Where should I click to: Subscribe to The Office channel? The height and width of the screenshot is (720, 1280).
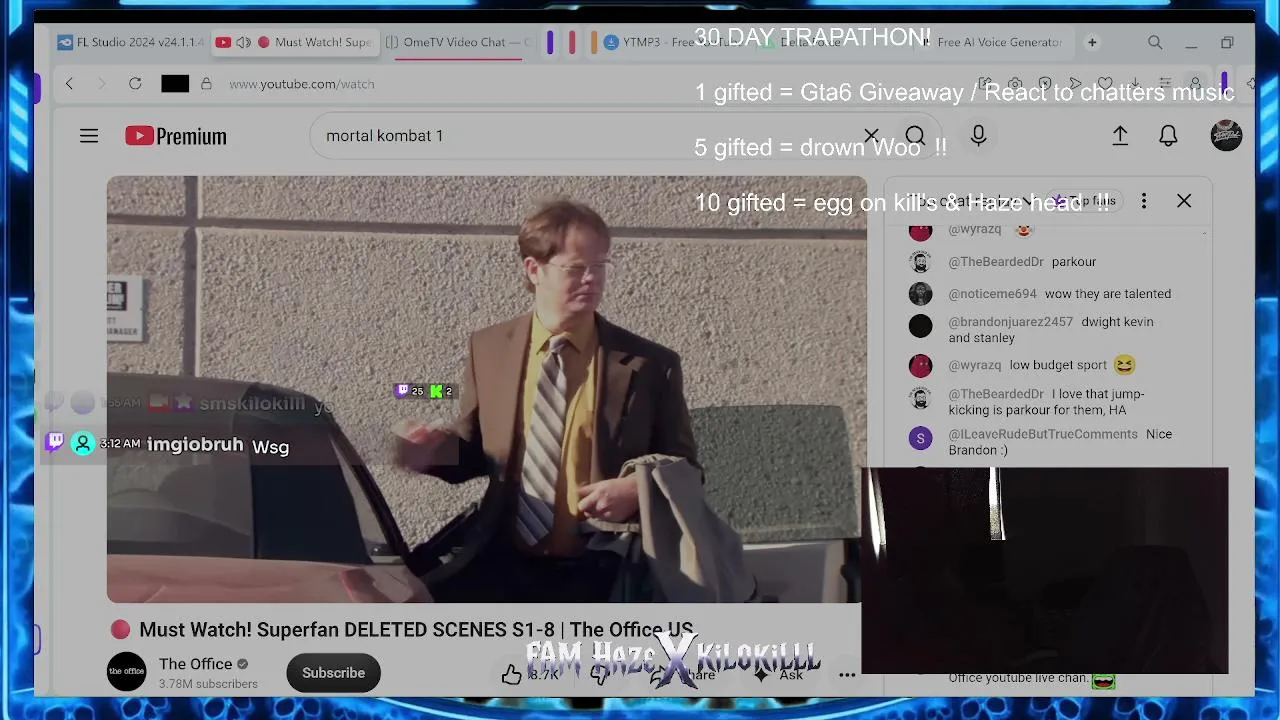click(334, 673)
